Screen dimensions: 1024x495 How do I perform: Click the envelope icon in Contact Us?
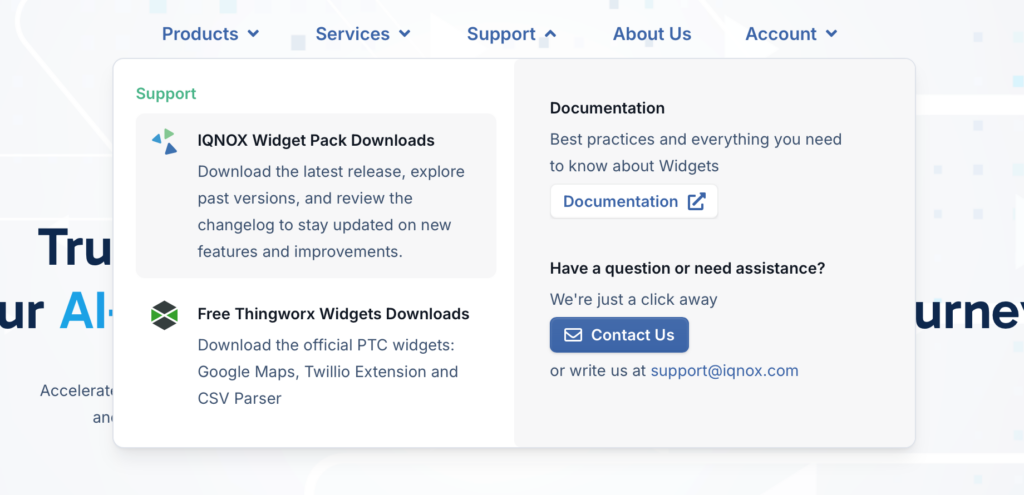tap(573, 335)
